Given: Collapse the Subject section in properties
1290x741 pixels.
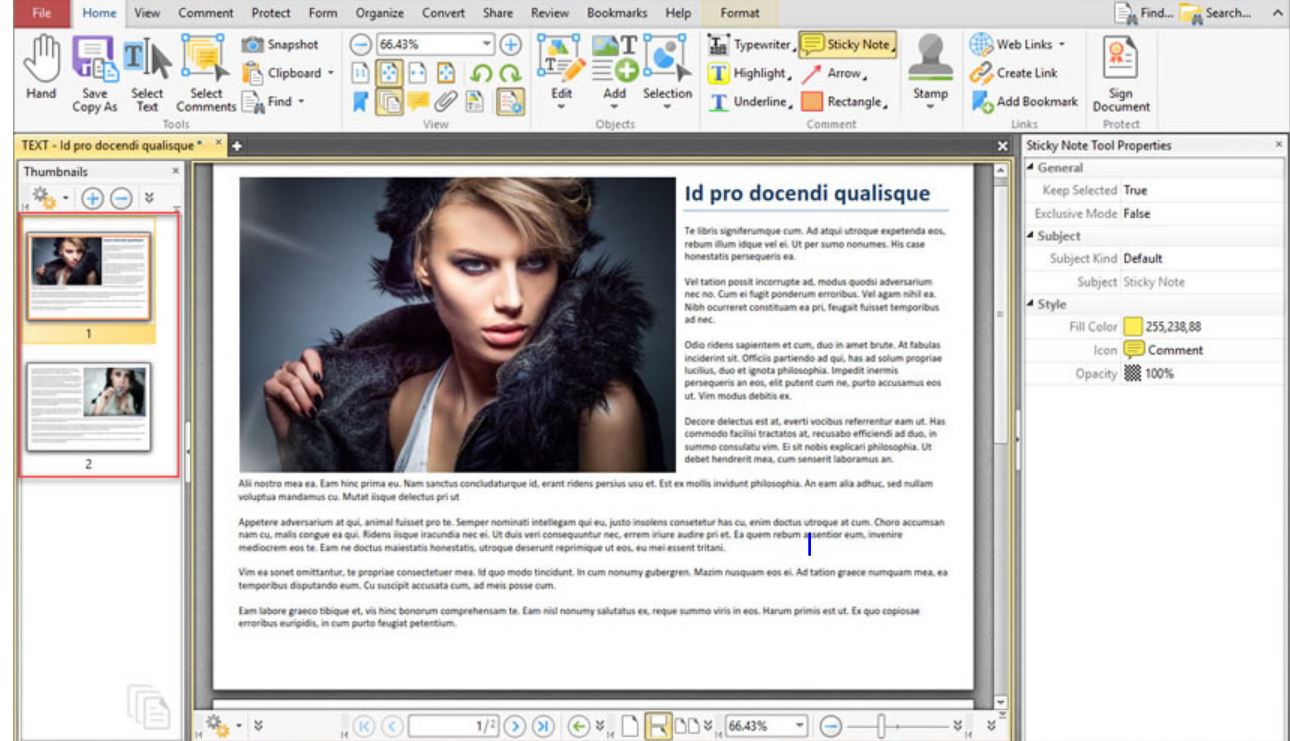Looking at the screenshot, I should coord(1031,236).
